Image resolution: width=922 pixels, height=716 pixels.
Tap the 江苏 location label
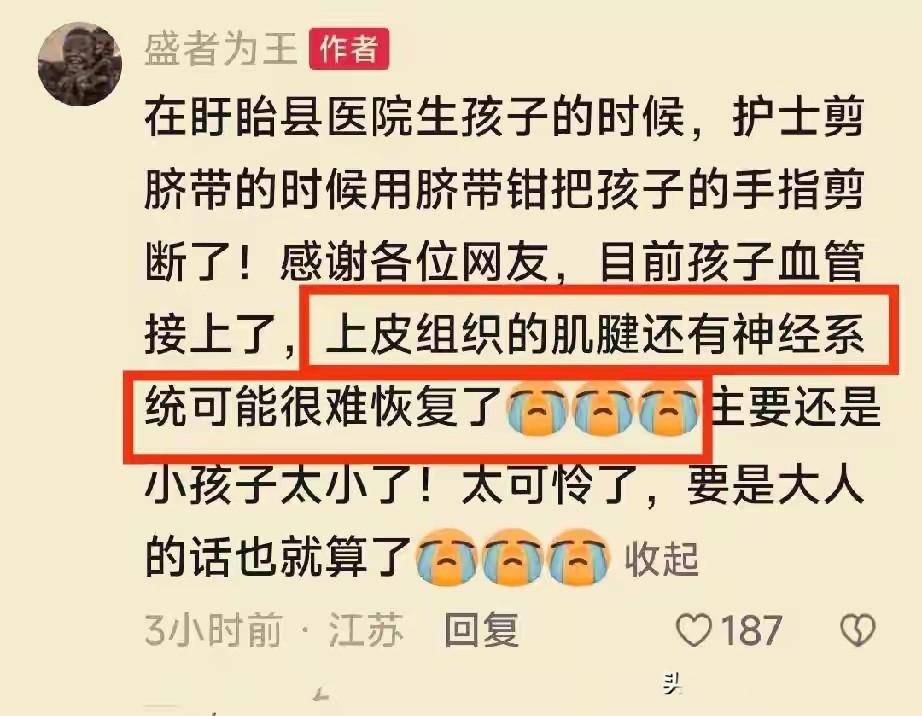366,629
